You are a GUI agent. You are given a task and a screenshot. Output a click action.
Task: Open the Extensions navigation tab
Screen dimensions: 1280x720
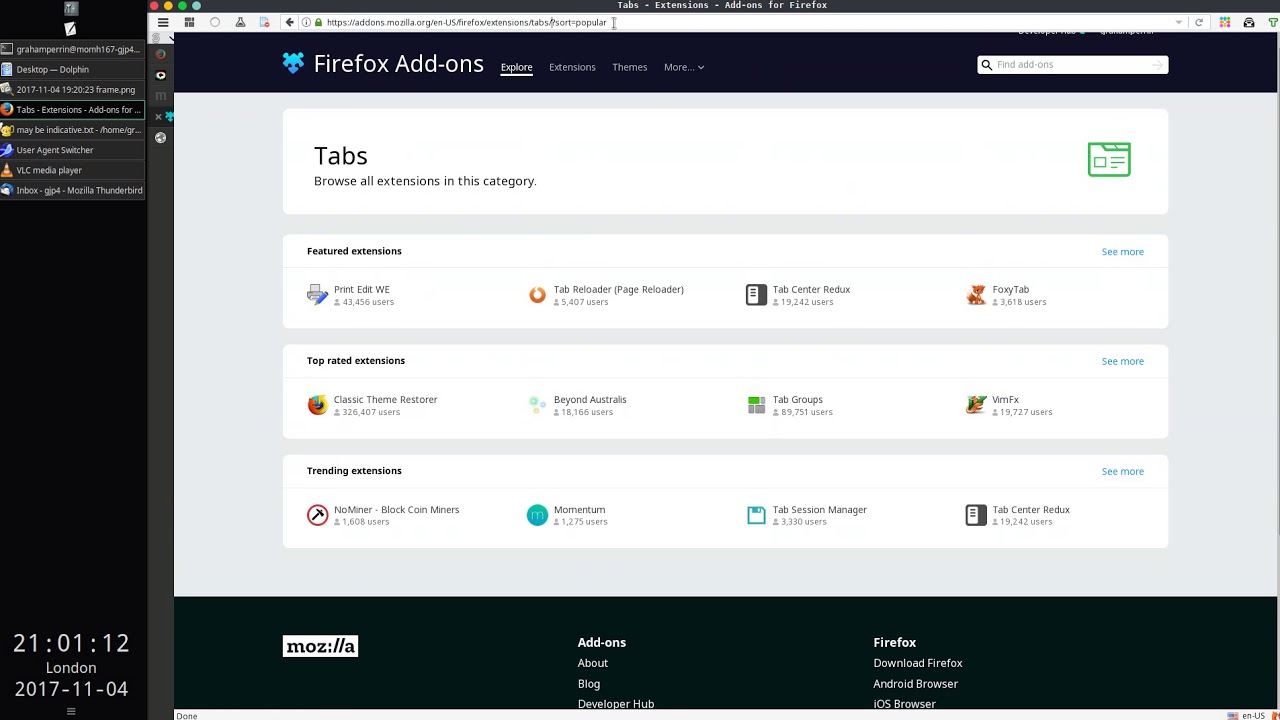[572, 67]
